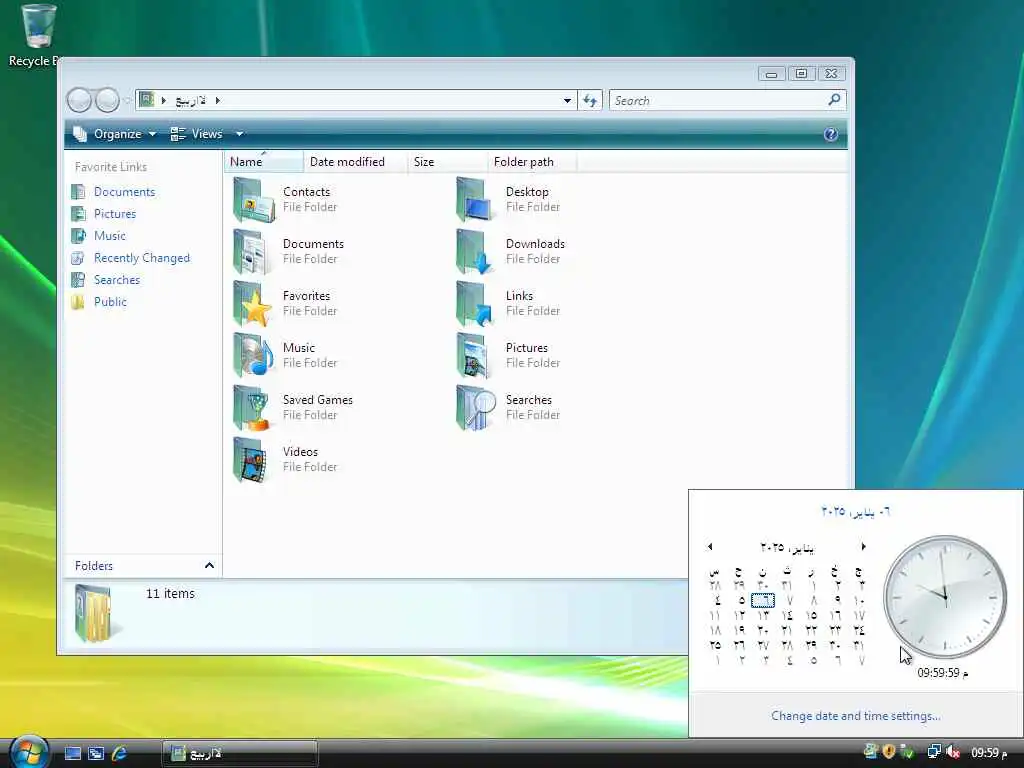Open address bar history dropdown arrow

[x=568, y=101]
